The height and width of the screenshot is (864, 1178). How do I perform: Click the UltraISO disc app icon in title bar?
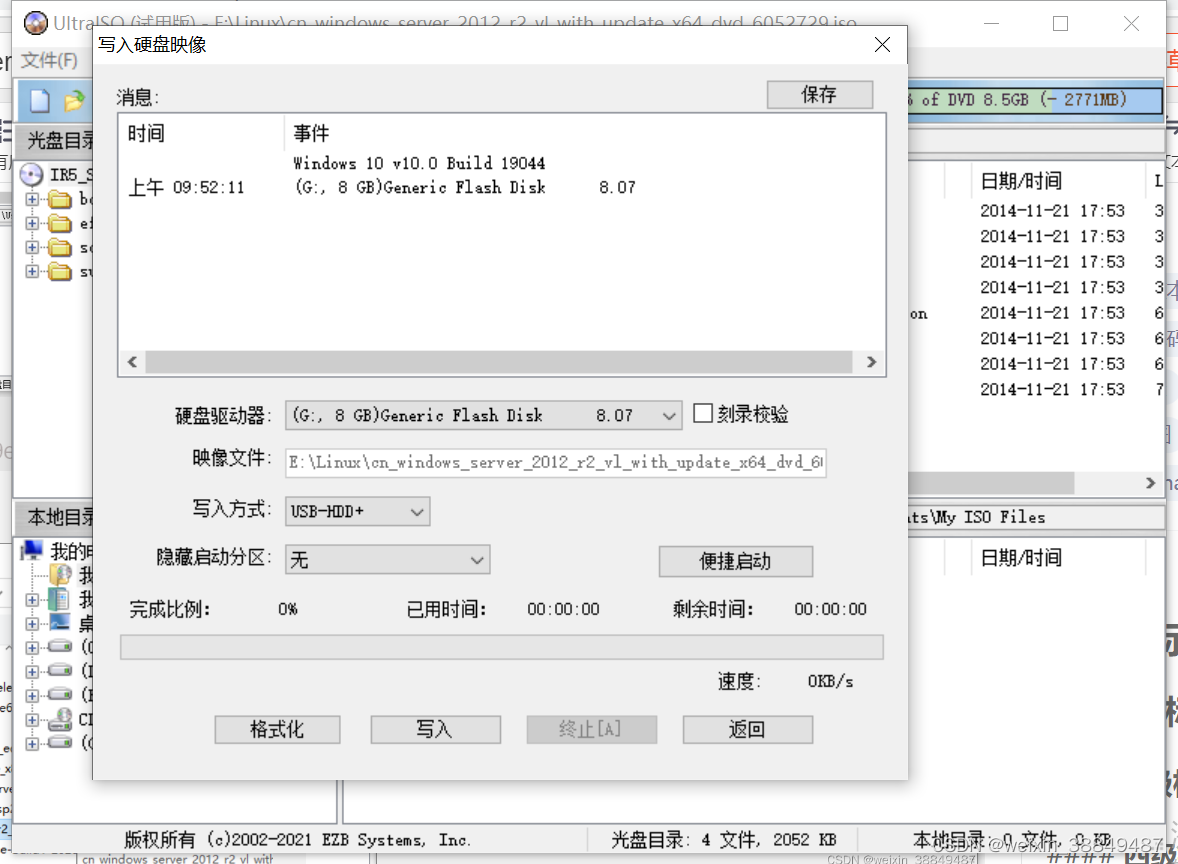pos(35,23)
